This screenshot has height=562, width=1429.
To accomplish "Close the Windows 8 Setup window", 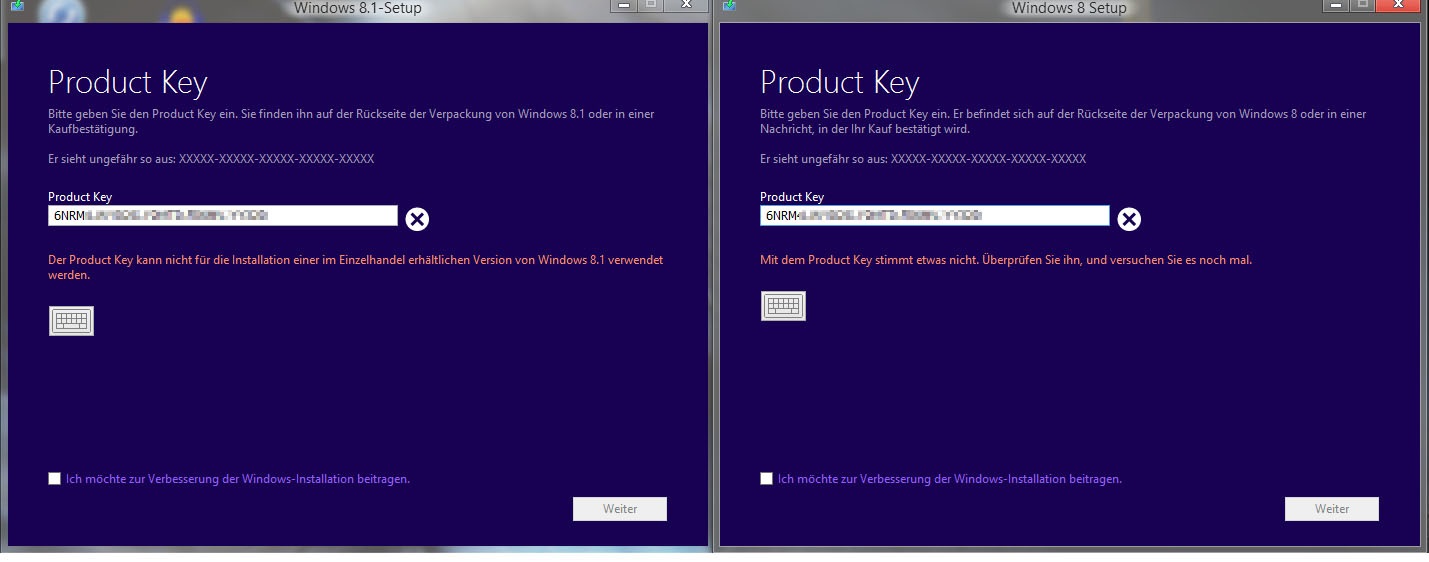I will (1398, 5).
